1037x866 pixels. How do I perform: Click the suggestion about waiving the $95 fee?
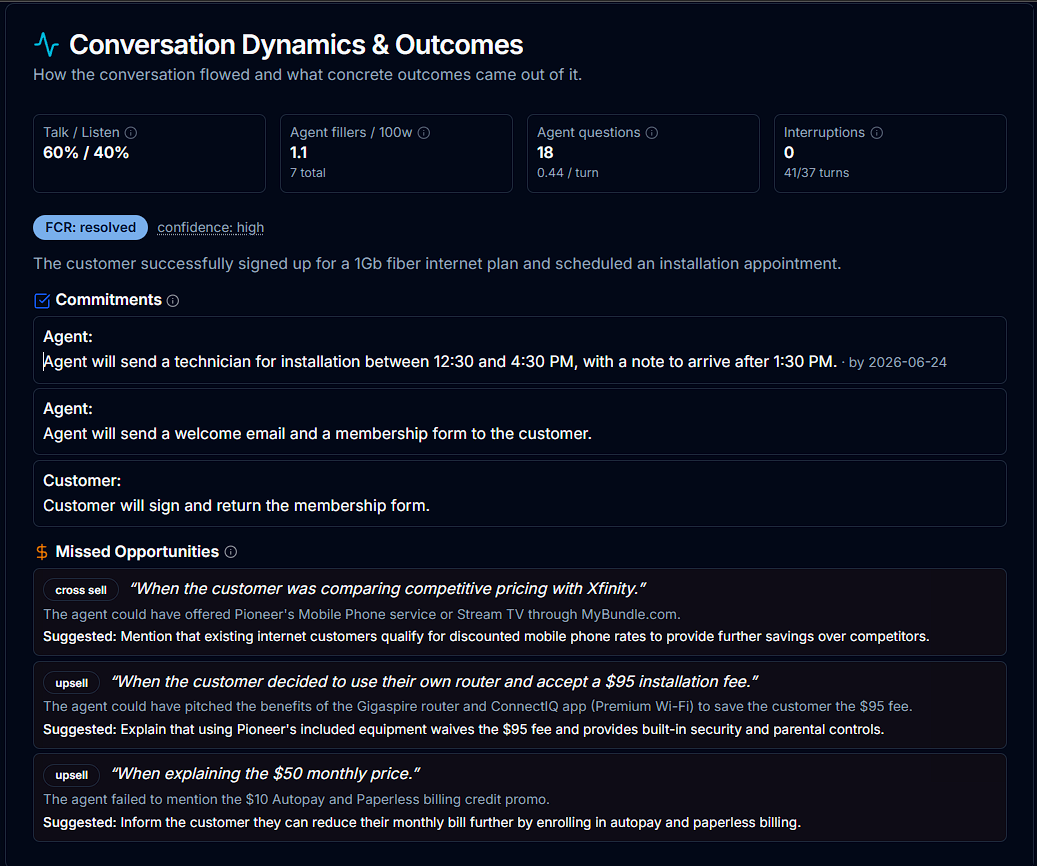[x=464, y=730]
